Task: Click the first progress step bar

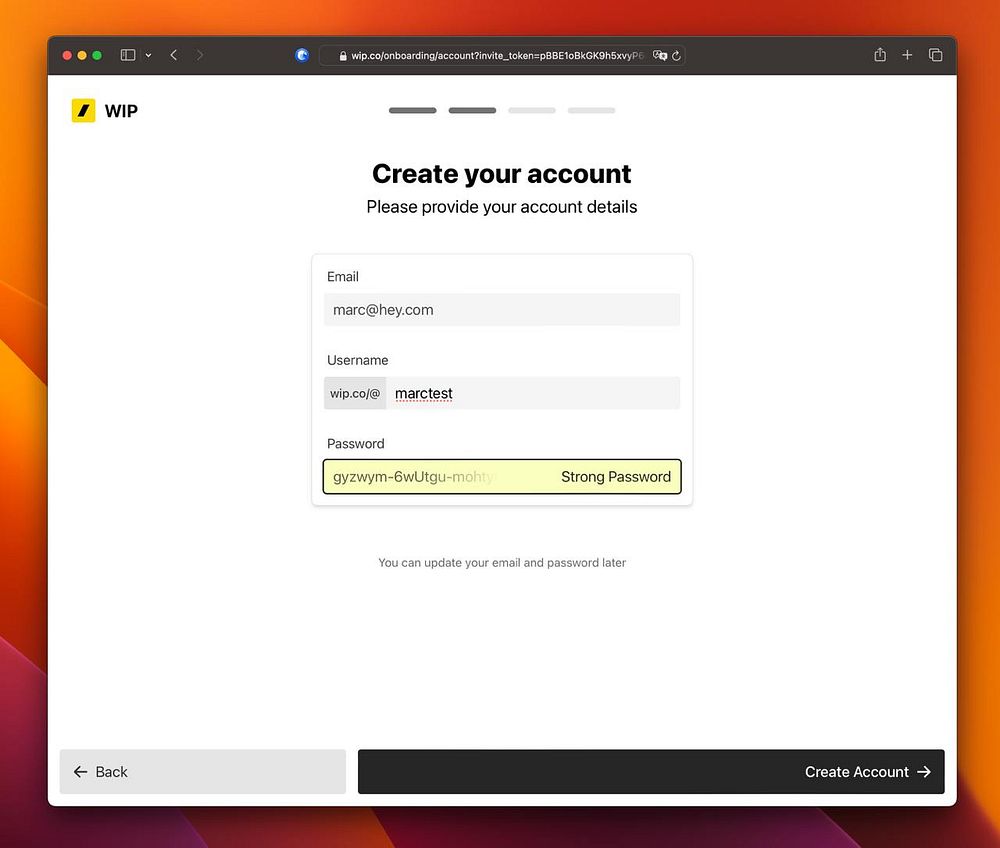Action: [413, 110]
